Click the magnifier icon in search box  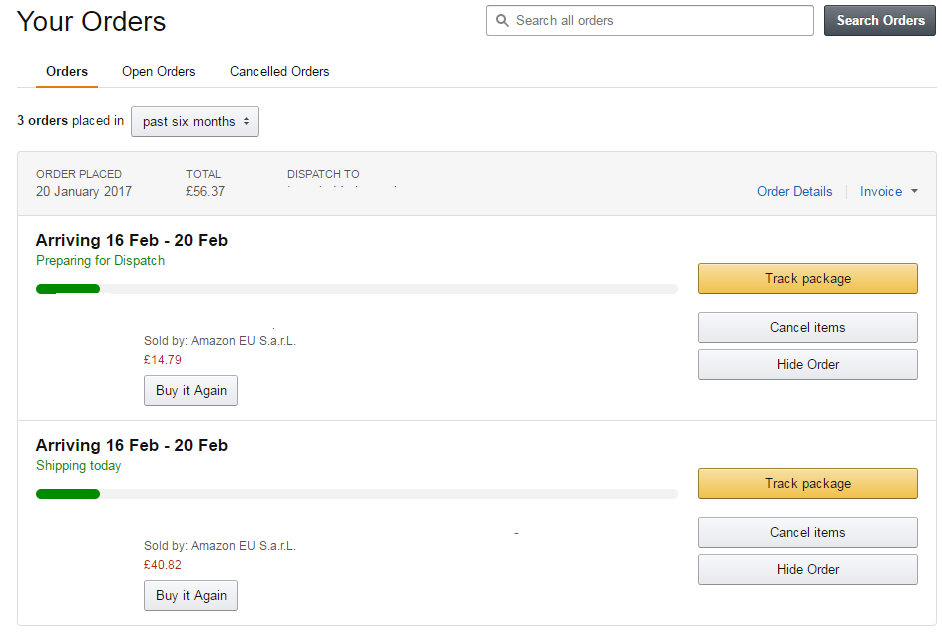coord(502,20)
